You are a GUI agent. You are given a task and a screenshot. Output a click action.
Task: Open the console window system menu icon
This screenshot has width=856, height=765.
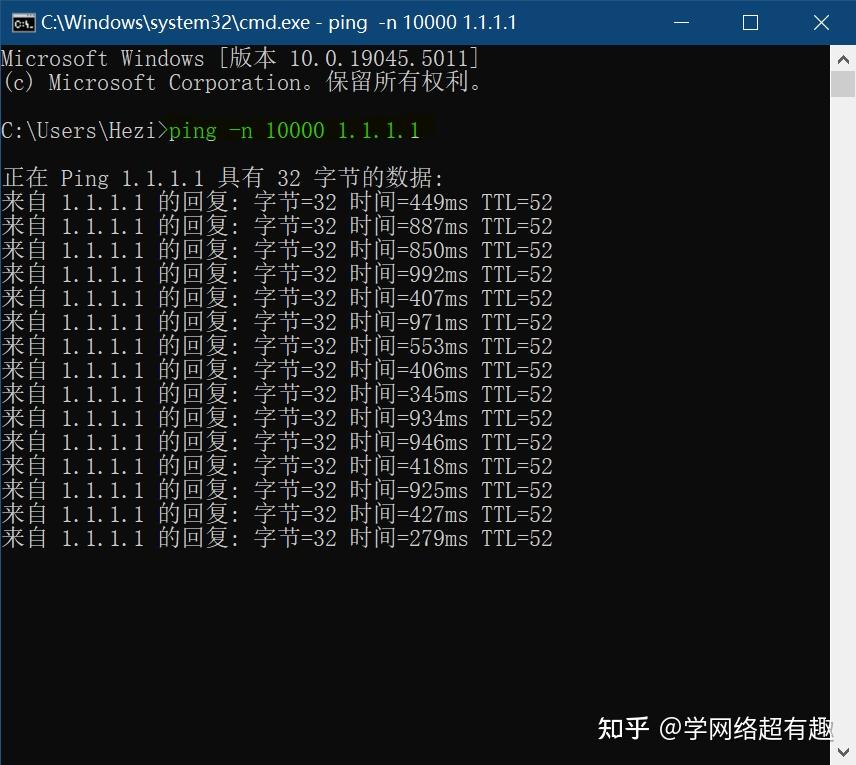pyautogui.click(x=21, y=21)
